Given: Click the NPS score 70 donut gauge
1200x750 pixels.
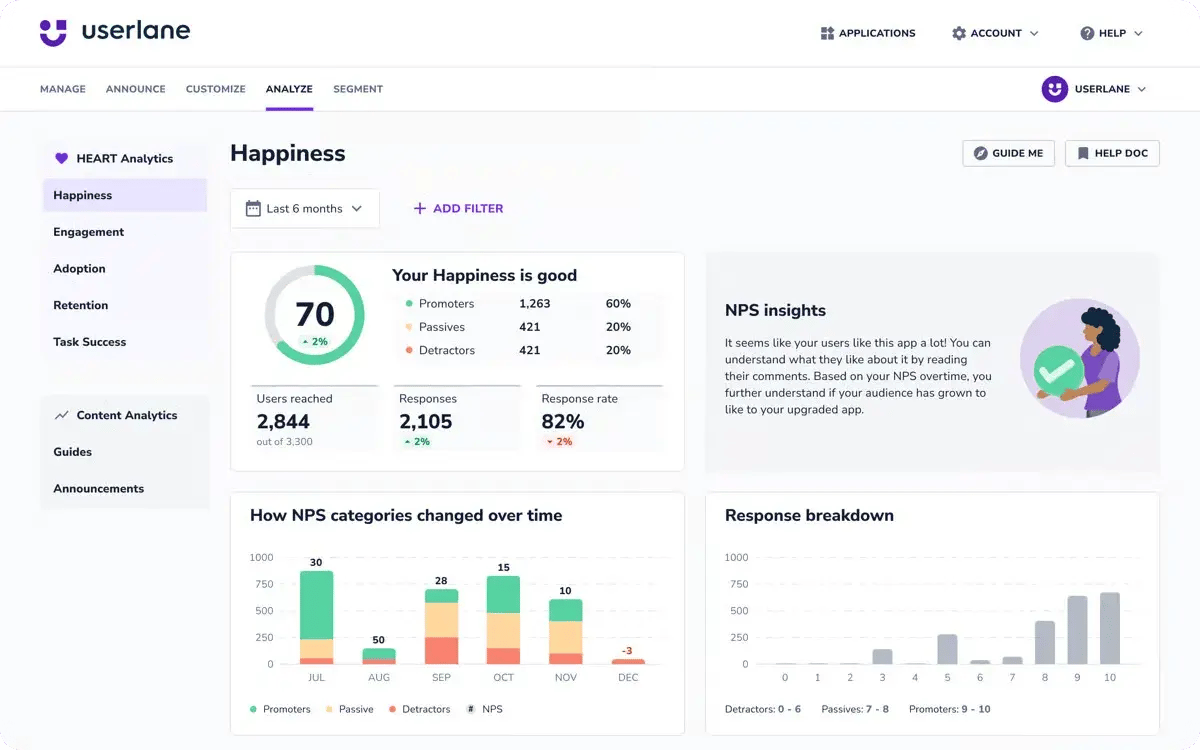Looking at the screenshot, I should 315,315.
